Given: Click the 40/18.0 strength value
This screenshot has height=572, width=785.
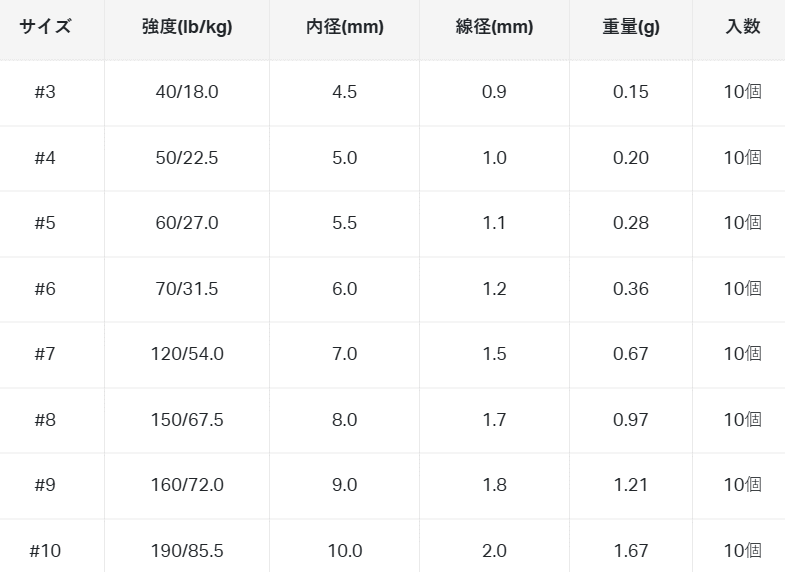Looking at the screenshot, I should coord(187,92).
